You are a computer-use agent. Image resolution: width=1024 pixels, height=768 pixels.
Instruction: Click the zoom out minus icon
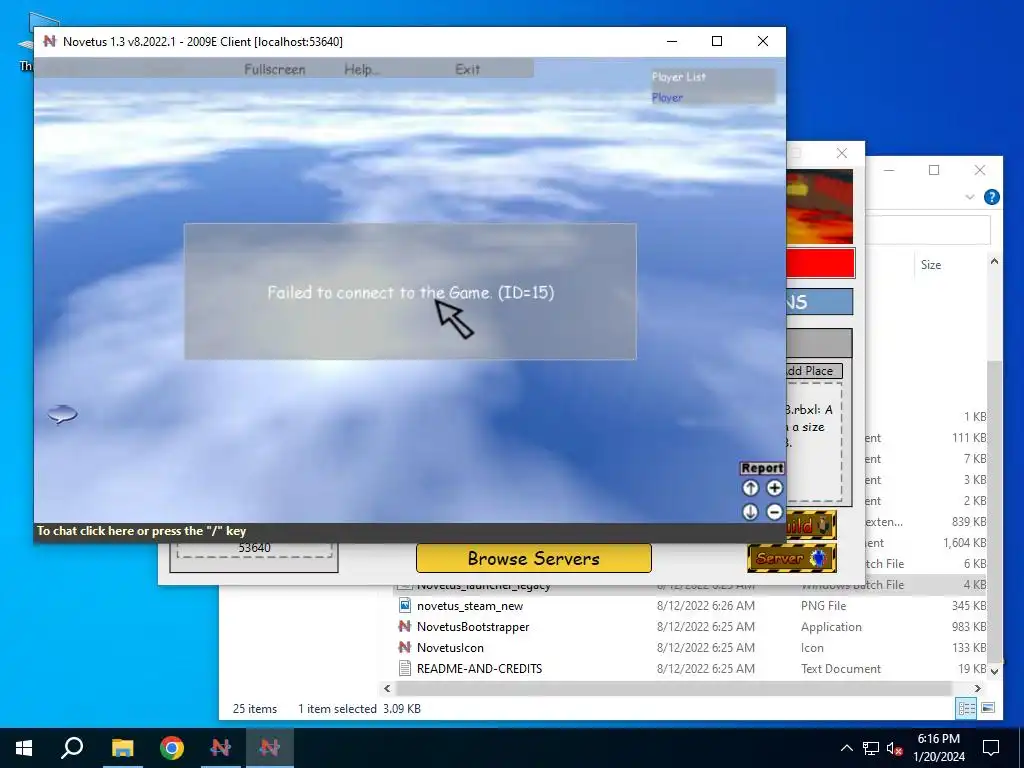pos(775,512)
